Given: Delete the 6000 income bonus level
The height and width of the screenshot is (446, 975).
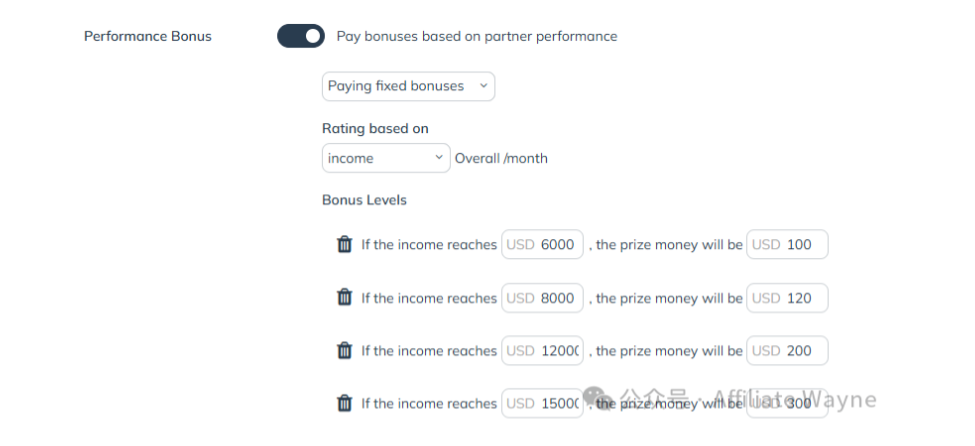Looking at the screenshot, I should 344,244.
